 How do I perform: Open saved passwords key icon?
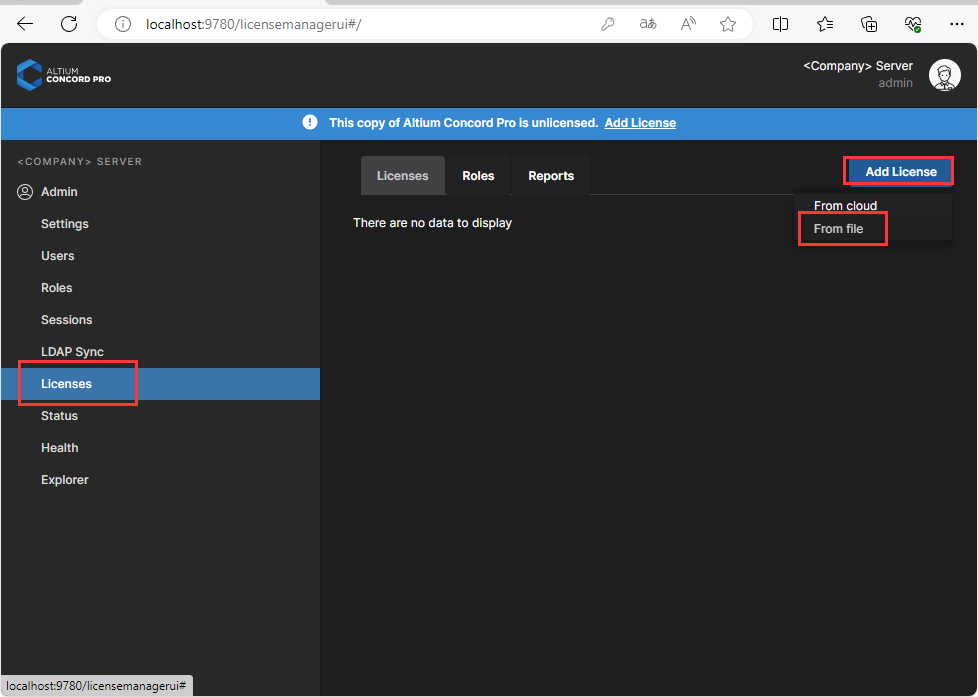[x=608, y=24]
